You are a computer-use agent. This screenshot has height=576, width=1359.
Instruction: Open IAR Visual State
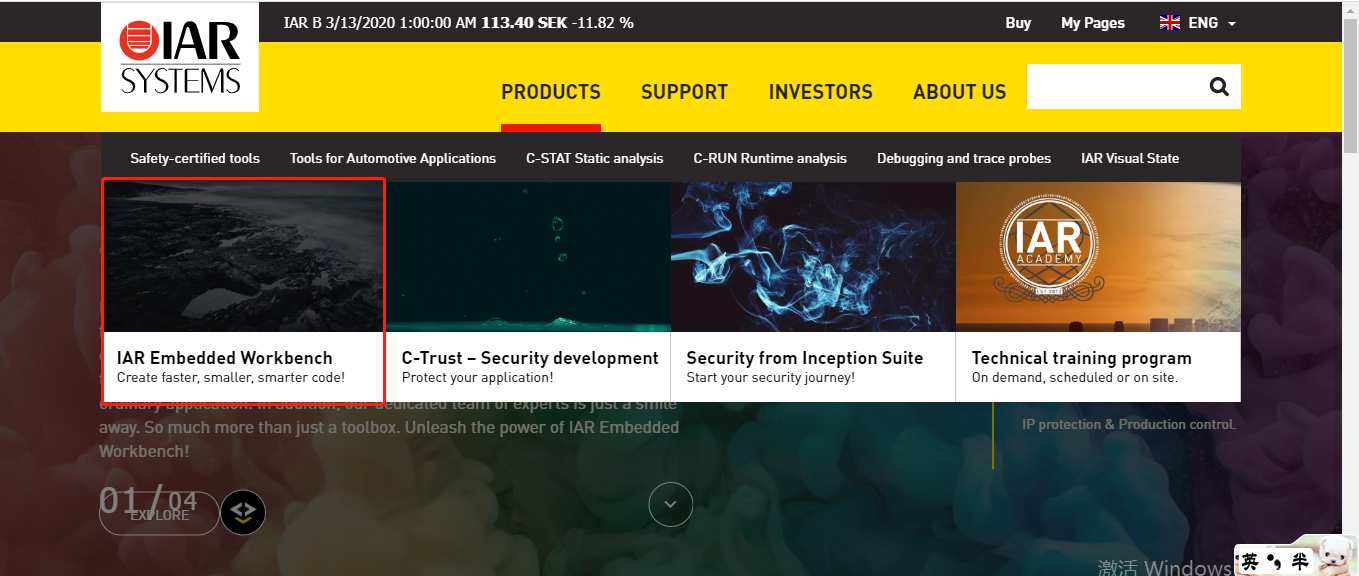point(1130,158)
